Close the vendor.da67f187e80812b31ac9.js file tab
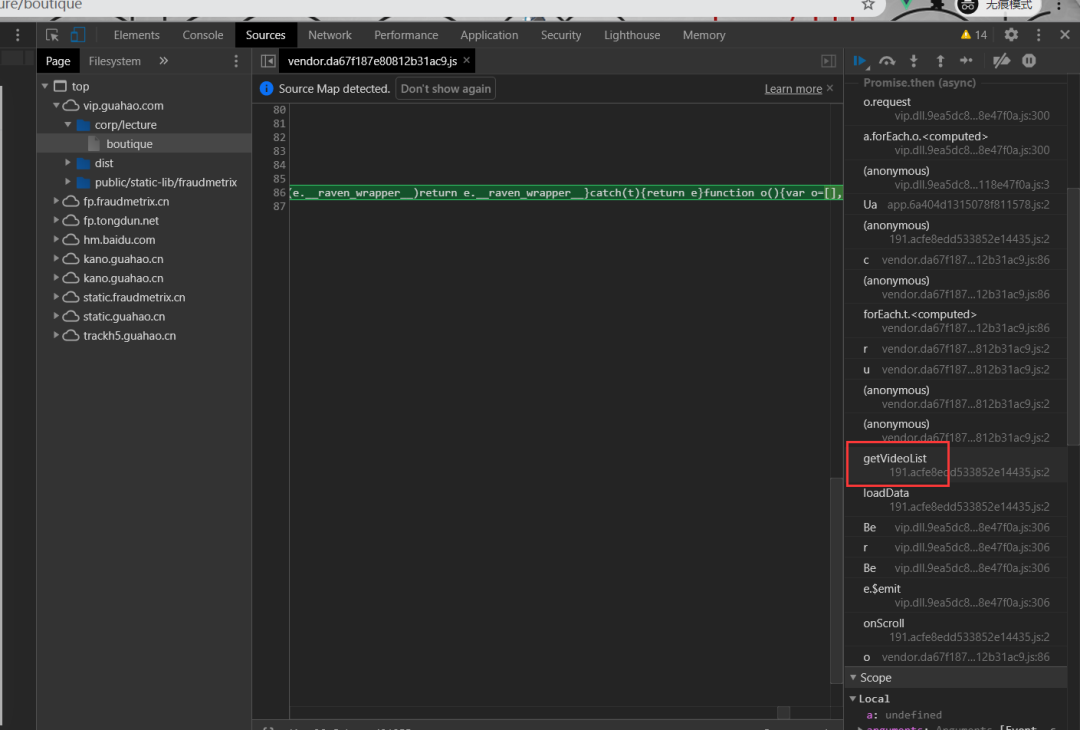Screen dimensions: 1080x730 (x=466, y=61)
